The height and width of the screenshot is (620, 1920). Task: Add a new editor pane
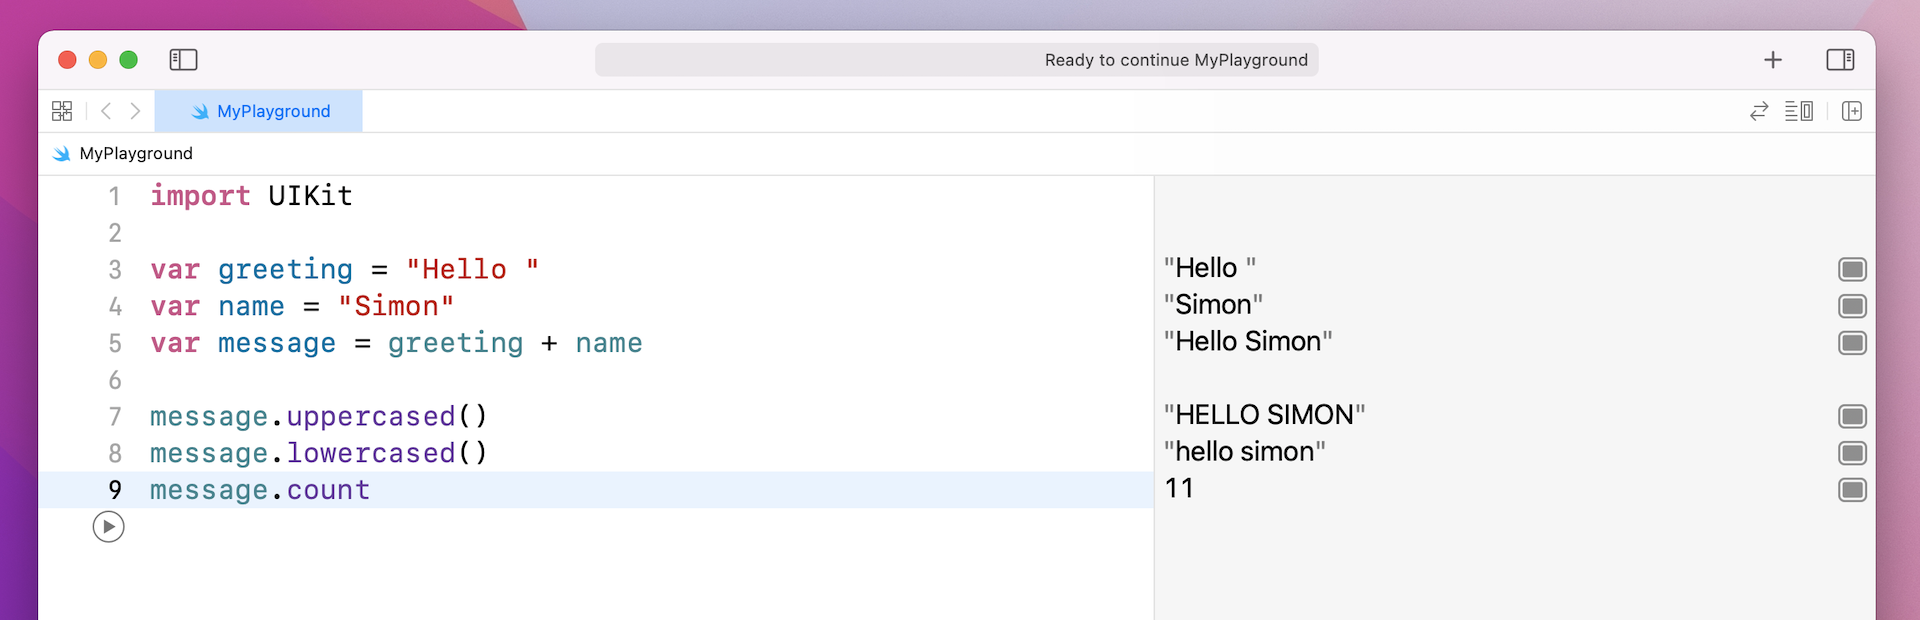(x=1852, y=111)
